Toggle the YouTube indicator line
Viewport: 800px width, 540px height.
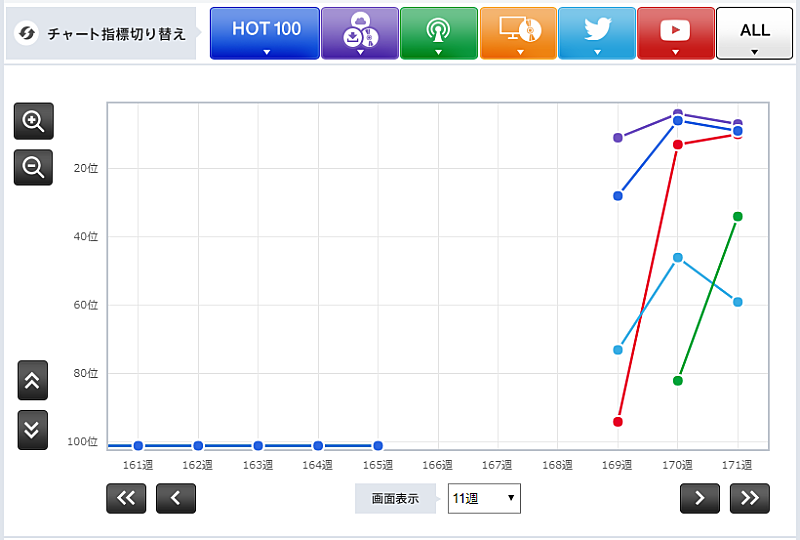point(675,33)
